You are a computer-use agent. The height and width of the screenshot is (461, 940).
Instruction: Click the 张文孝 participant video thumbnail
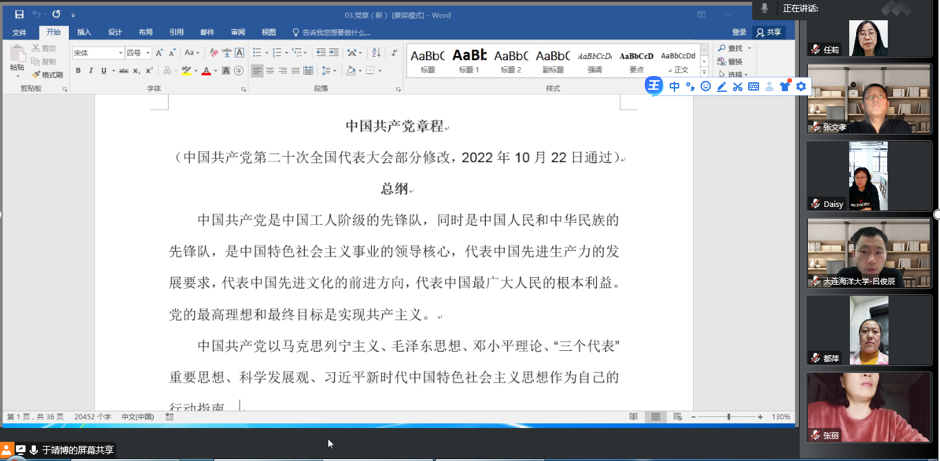point(868,100)
